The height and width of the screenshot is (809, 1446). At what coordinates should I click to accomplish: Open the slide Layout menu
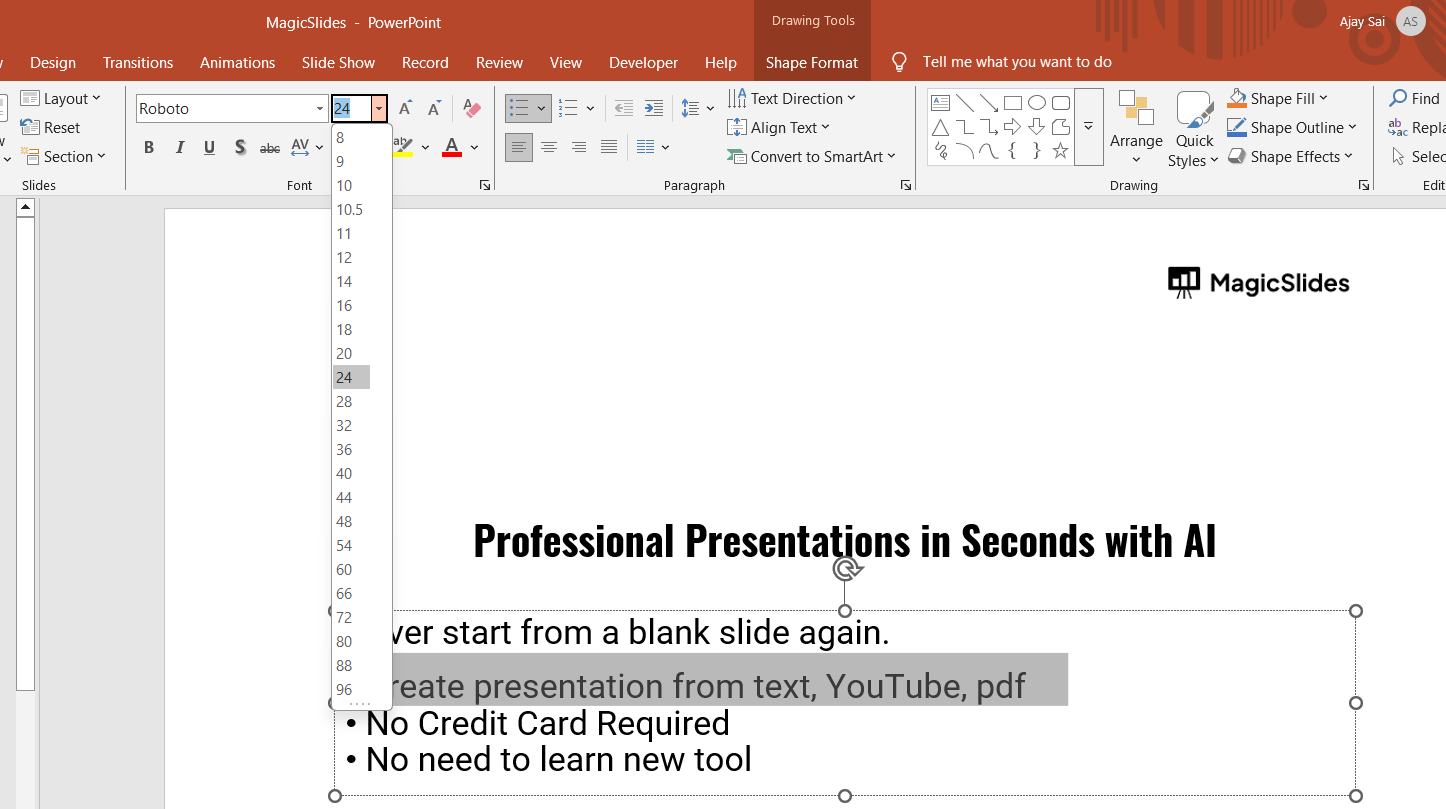tap(61, 98)
